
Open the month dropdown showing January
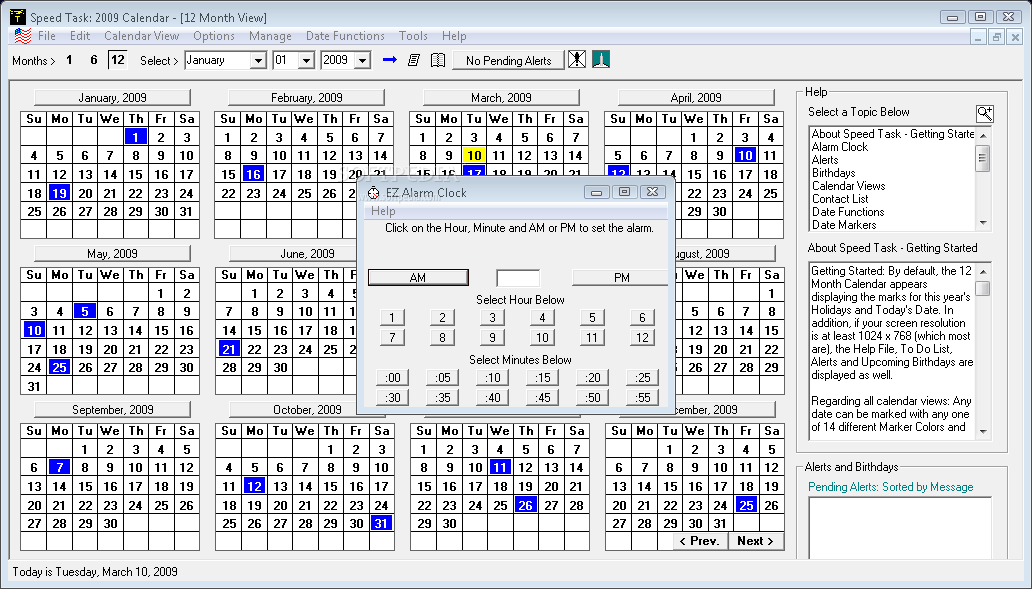259,61
